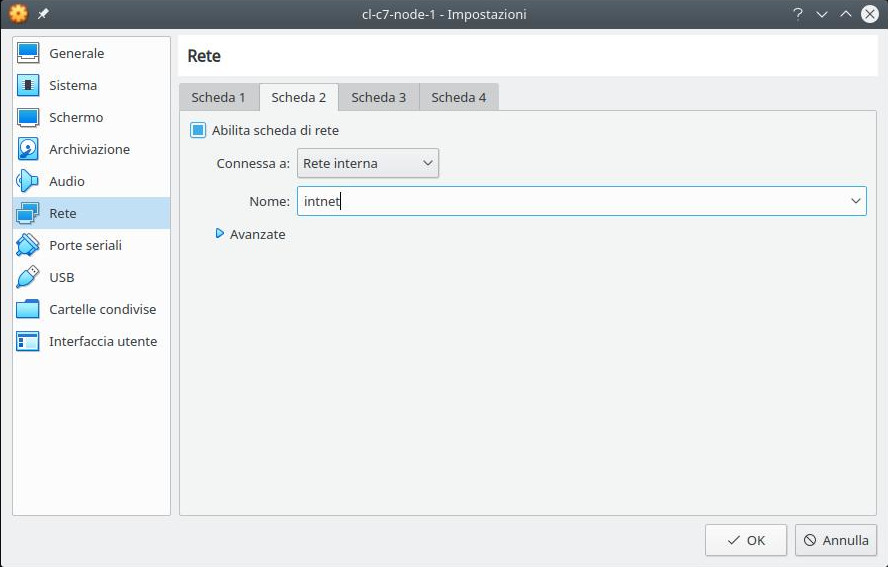Open the Connessa a dropdown

coord(367,163)
